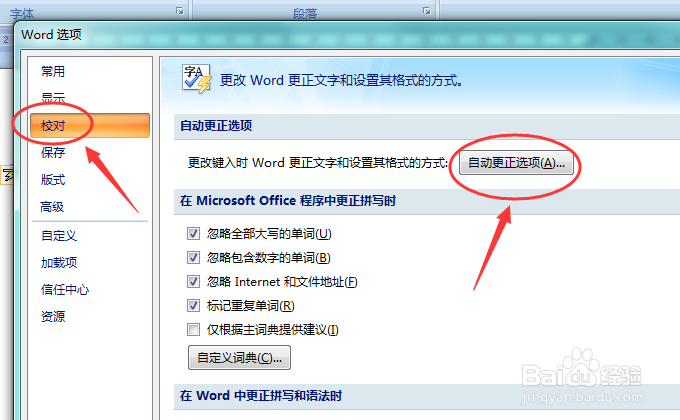680x420 pixels.
Task: Open the 版式 category
Action: pos(53,180)
